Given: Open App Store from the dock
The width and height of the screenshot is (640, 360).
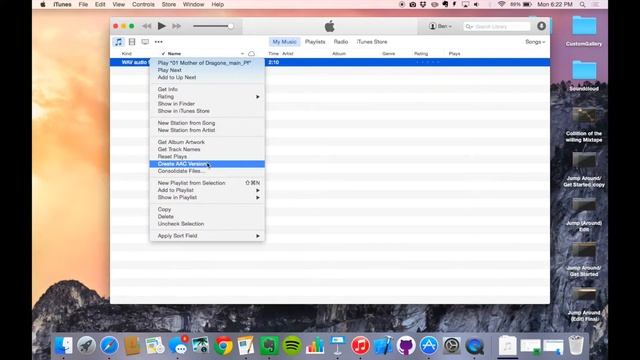Looking at the screenshot, I should pos(429,346).
